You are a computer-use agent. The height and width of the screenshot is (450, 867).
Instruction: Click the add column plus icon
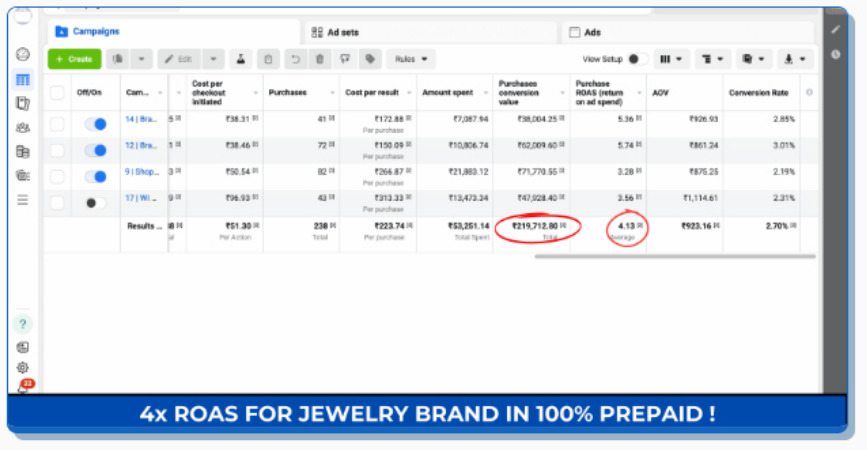coord(809,92)
